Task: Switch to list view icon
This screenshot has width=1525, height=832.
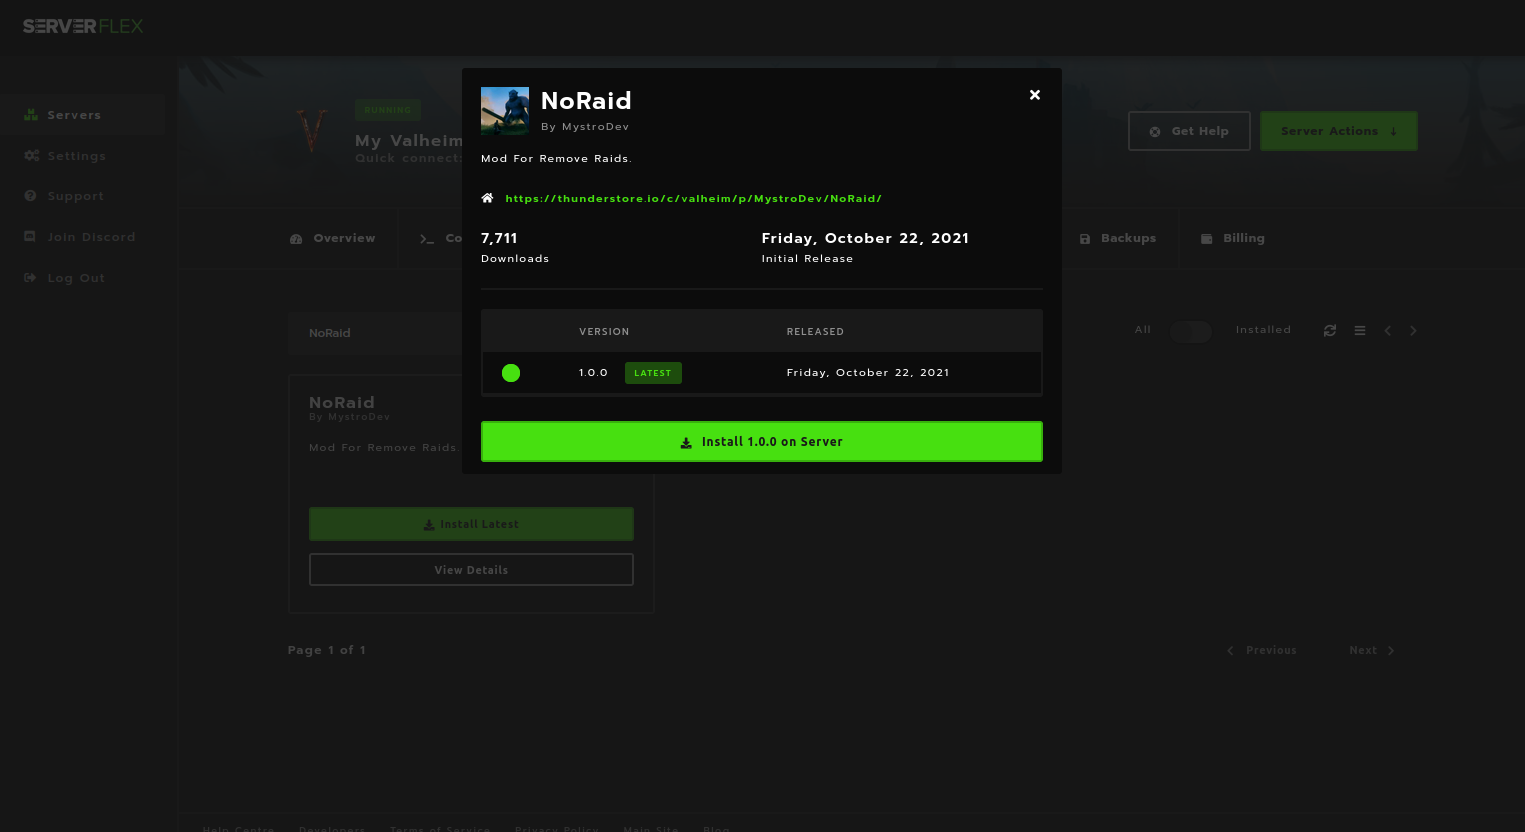Action: coord(1360,330)
